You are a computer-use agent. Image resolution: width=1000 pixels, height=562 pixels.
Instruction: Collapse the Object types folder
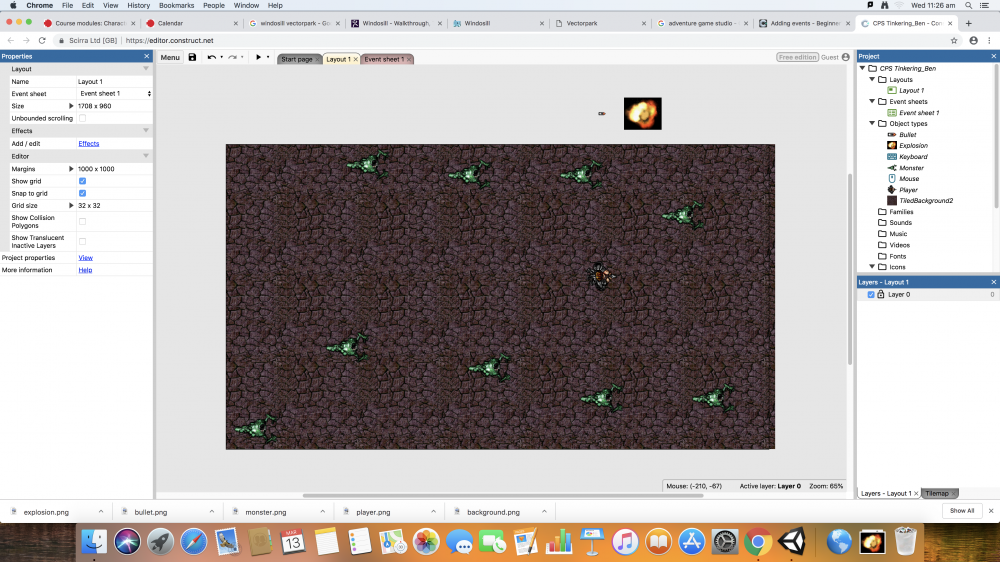point(872,123)
